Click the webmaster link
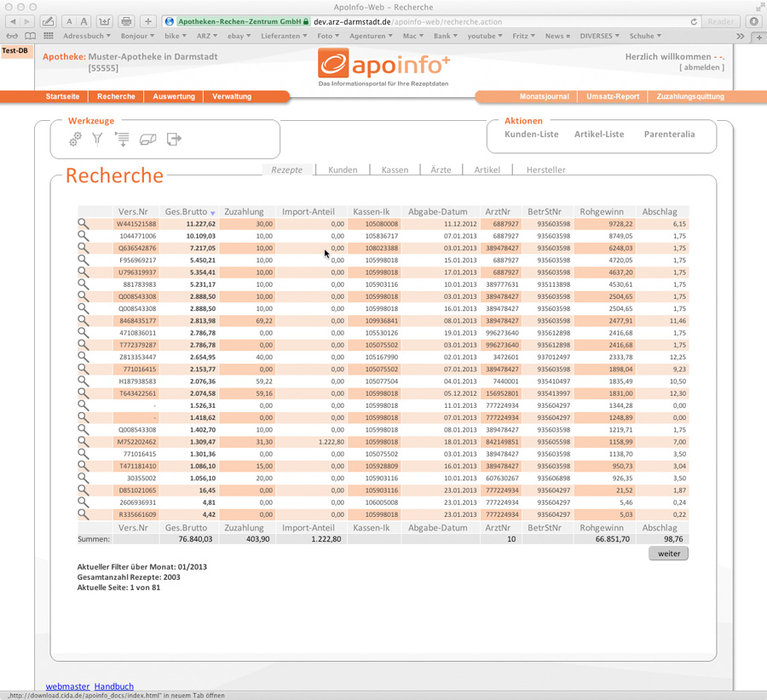Viewport: 767px width, 700px height. (x=68, y=686)
